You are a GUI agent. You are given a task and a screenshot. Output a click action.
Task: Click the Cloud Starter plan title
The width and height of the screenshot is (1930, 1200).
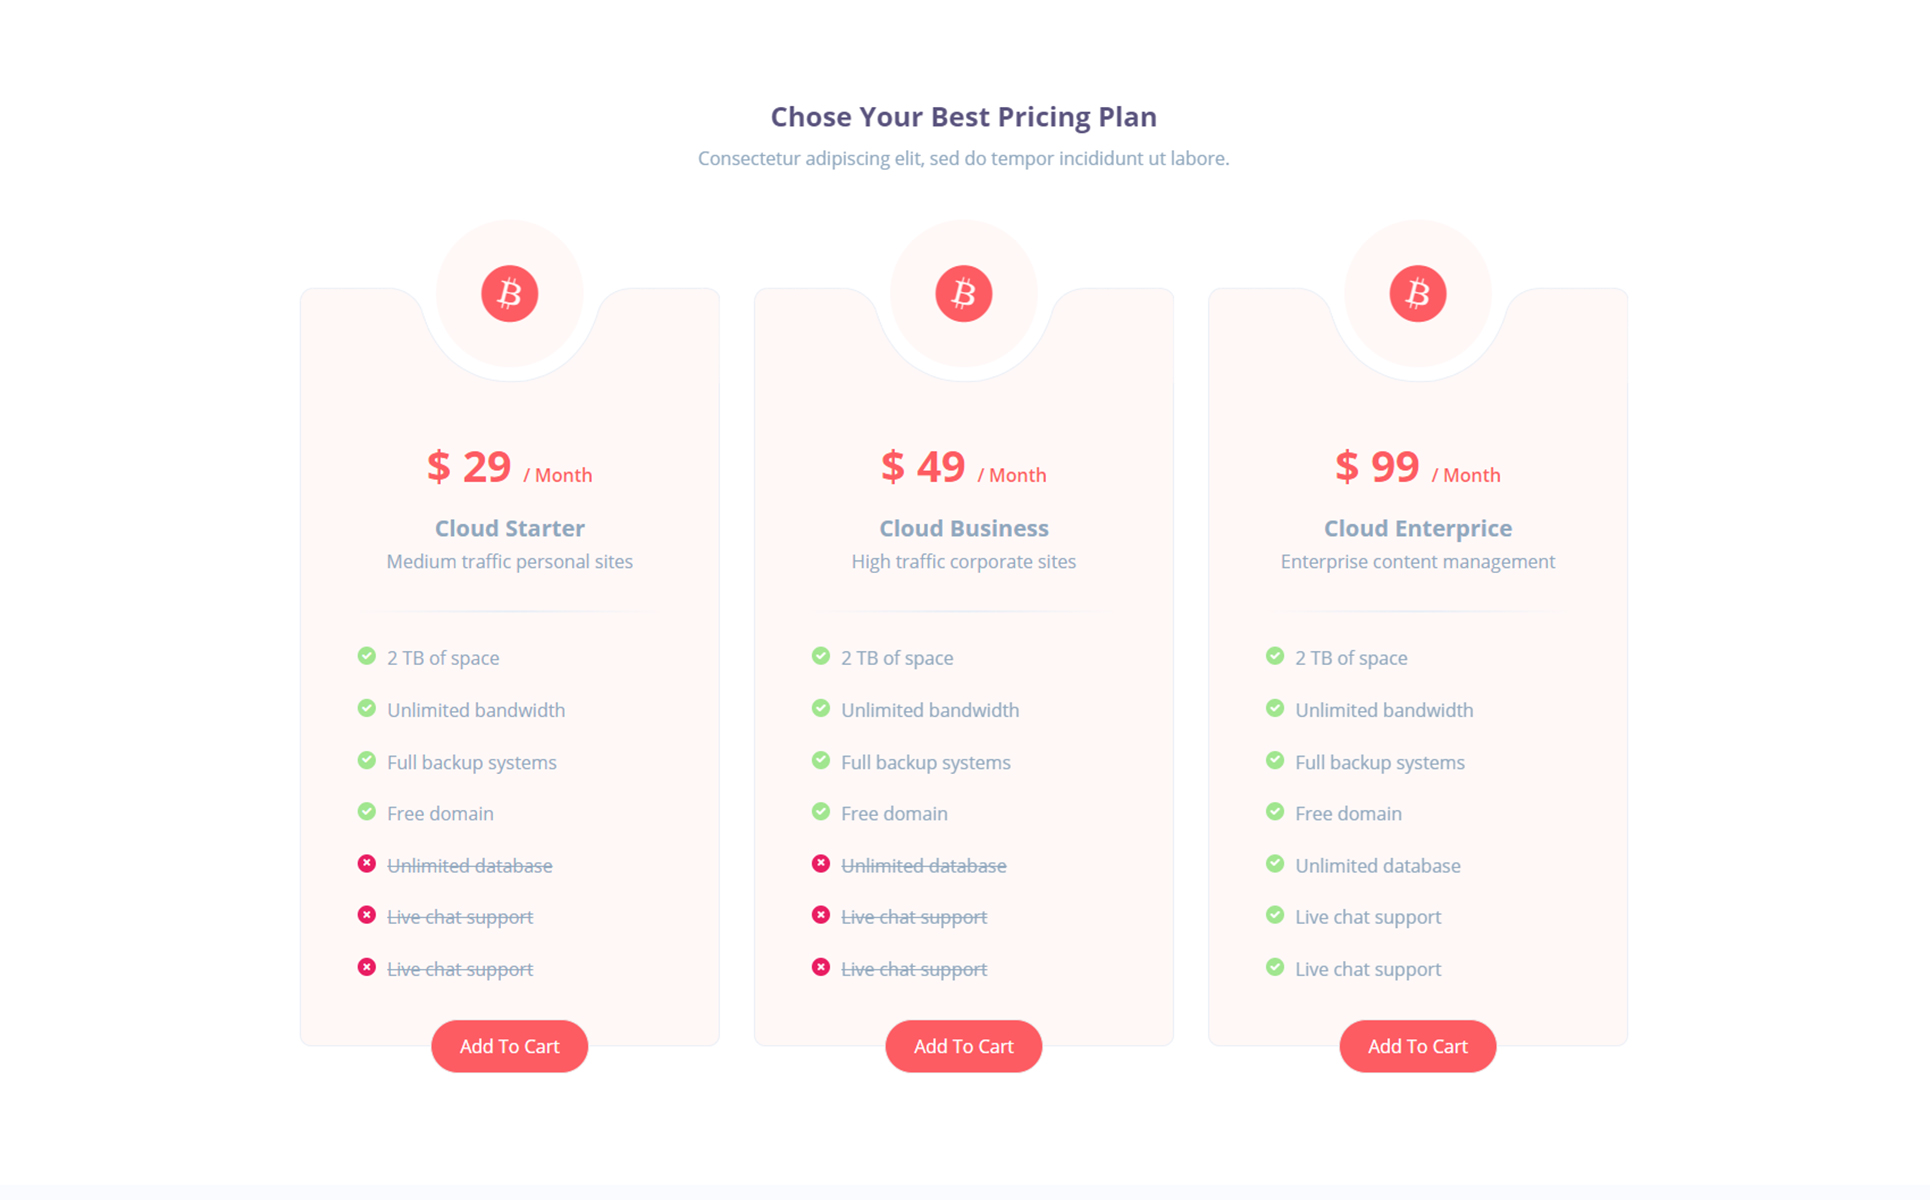[x=509, y=528]
